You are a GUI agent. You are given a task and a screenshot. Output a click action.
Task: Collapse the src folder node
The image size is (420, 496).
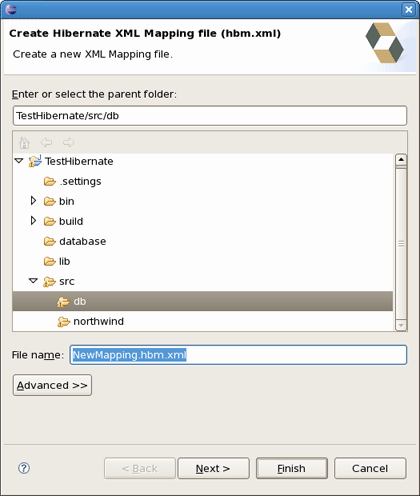tap(33, 281)
